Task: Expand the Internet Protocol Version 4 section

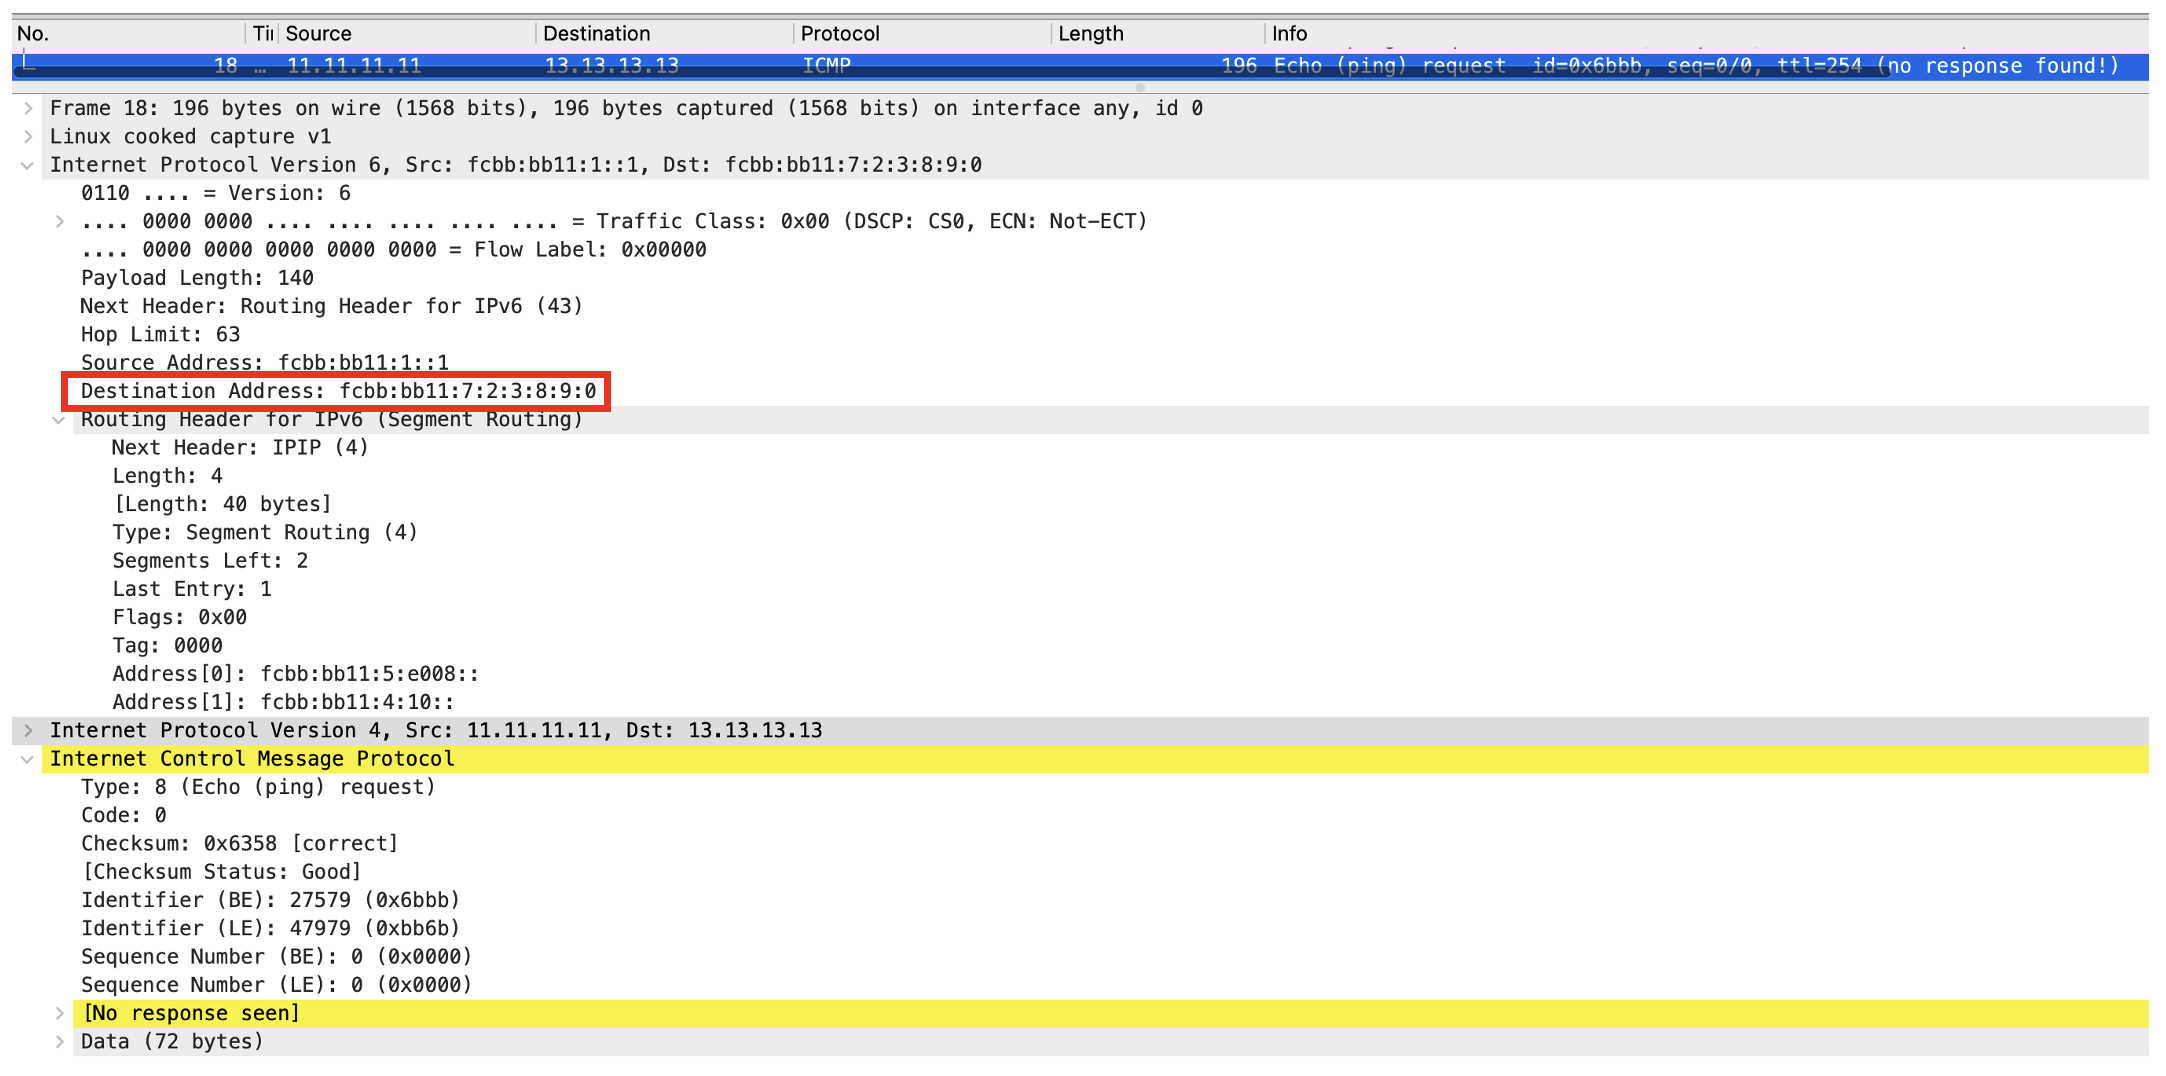Action: 28,730
